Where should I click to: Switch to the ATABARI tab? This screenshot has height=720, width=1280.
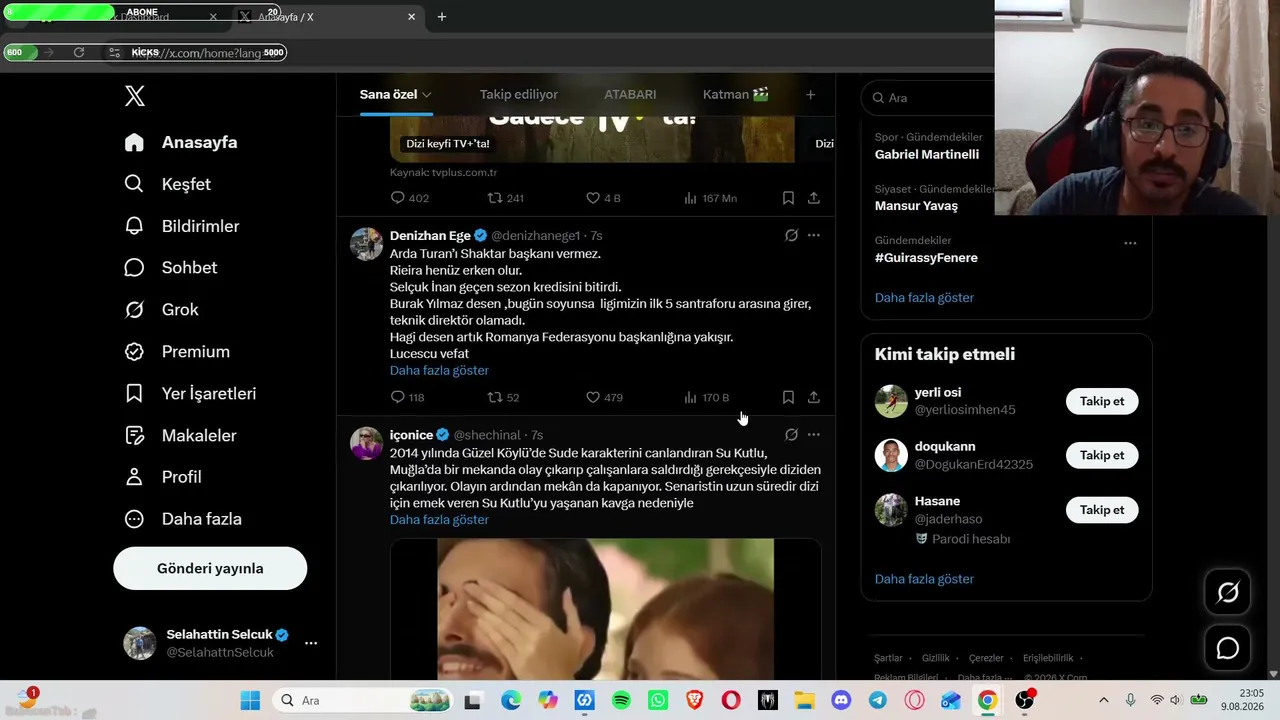(630, 94)
